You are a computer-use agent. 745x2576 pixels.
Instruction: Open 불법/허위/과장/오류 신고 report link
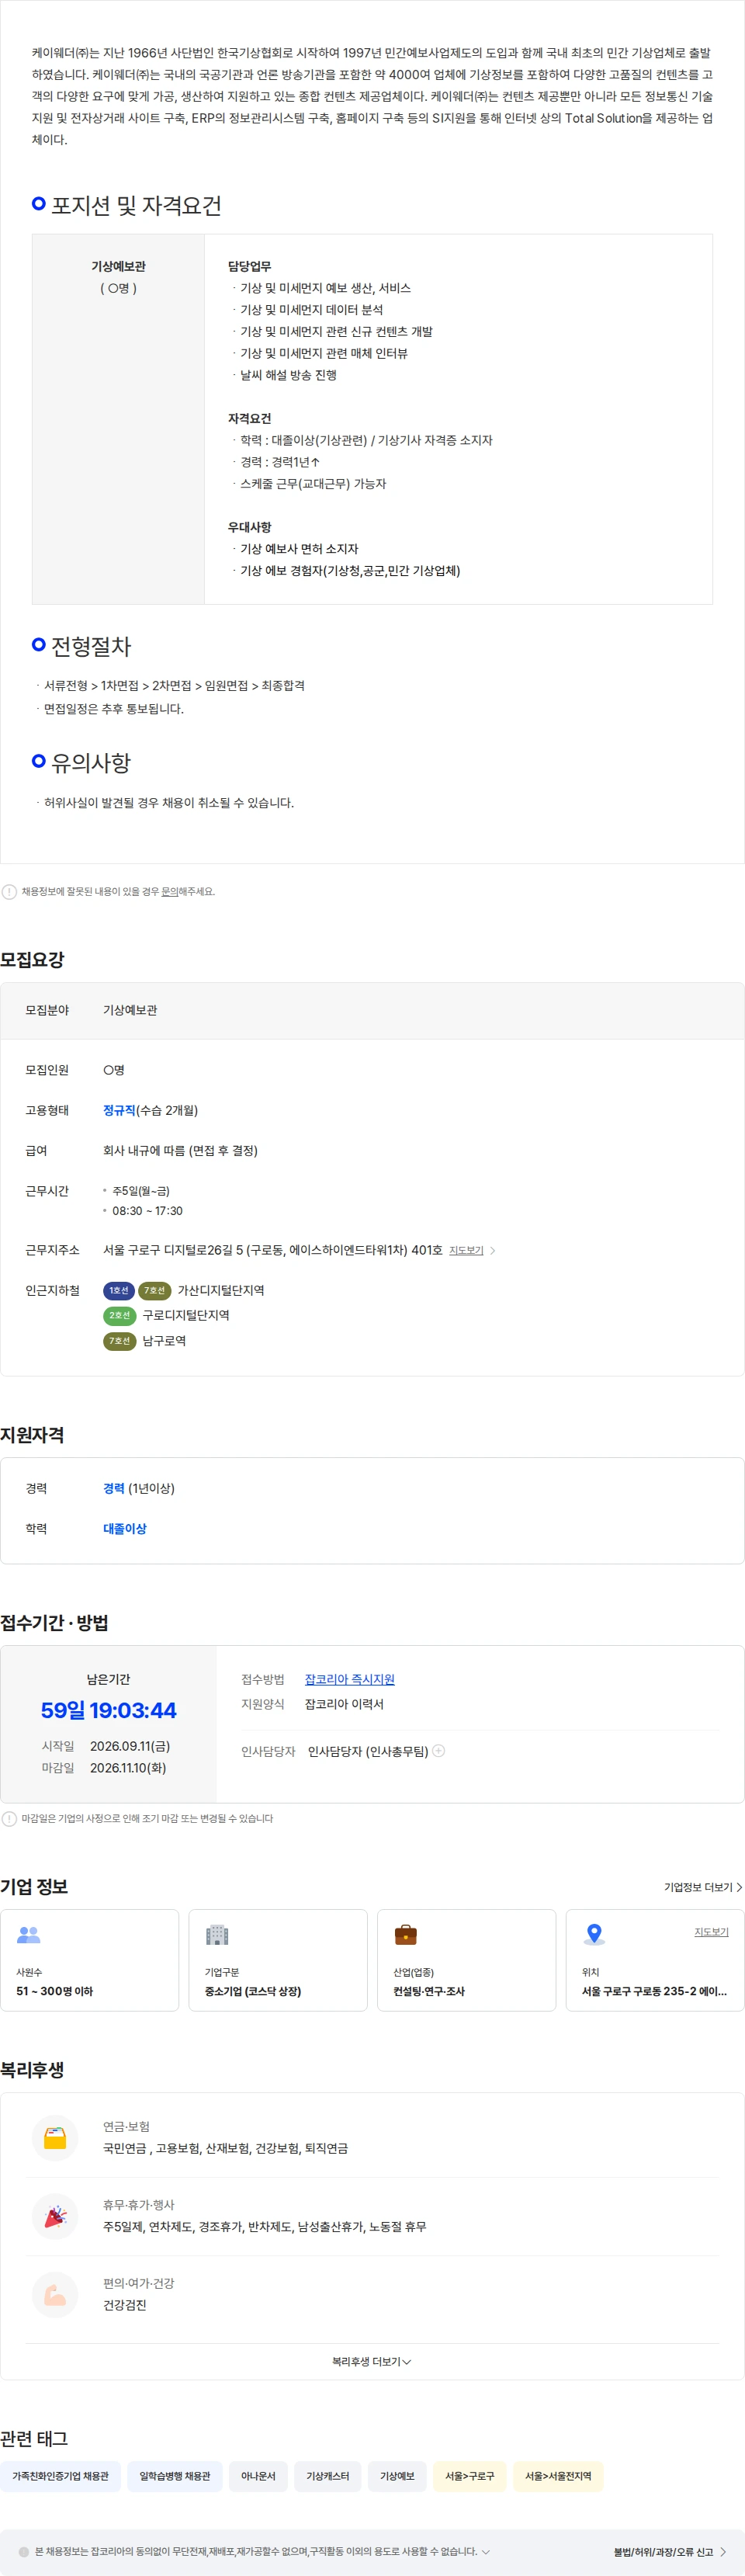(x=670, y=2551)
